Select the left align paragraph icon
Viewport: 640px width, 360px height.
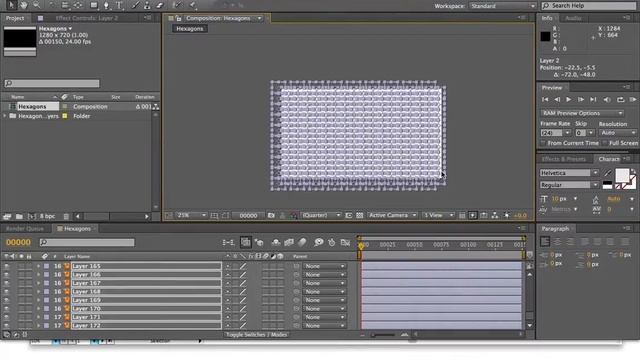pos(545,242)
